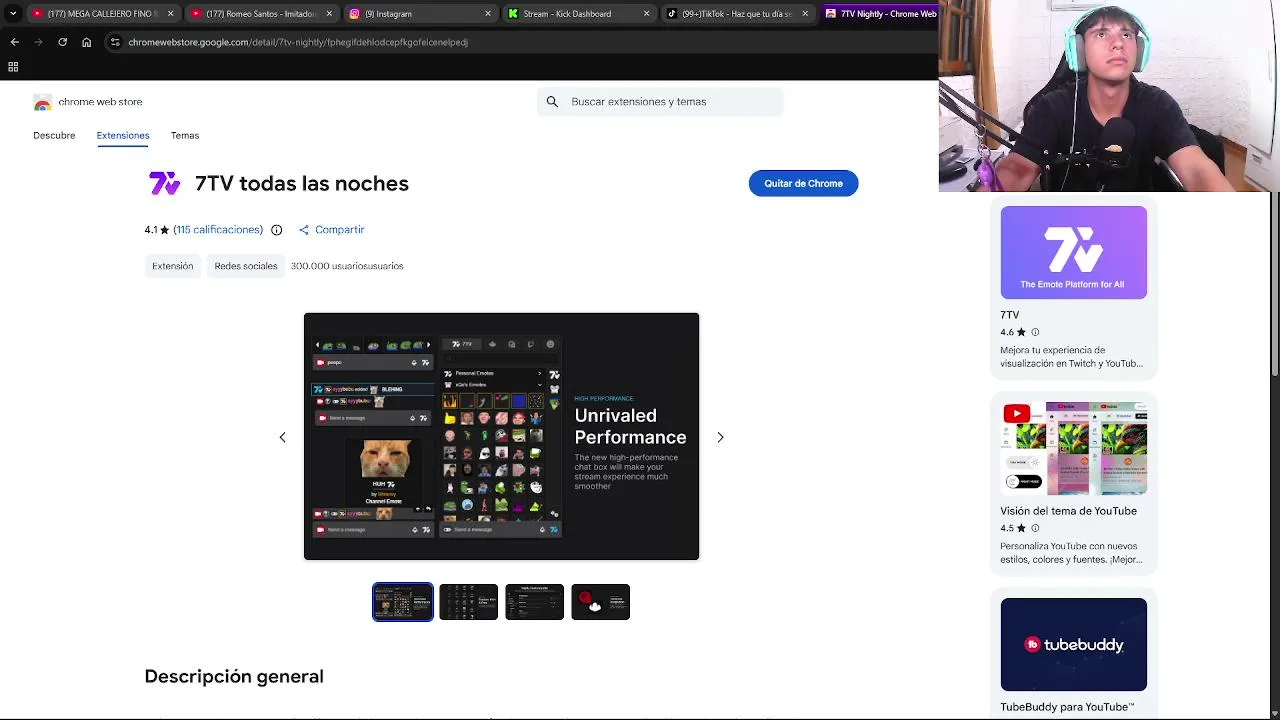Click Visión del tema de YouTube title
This screenshot has height=720, width=1280.
pyautogui.click(x=1068, y=511)
